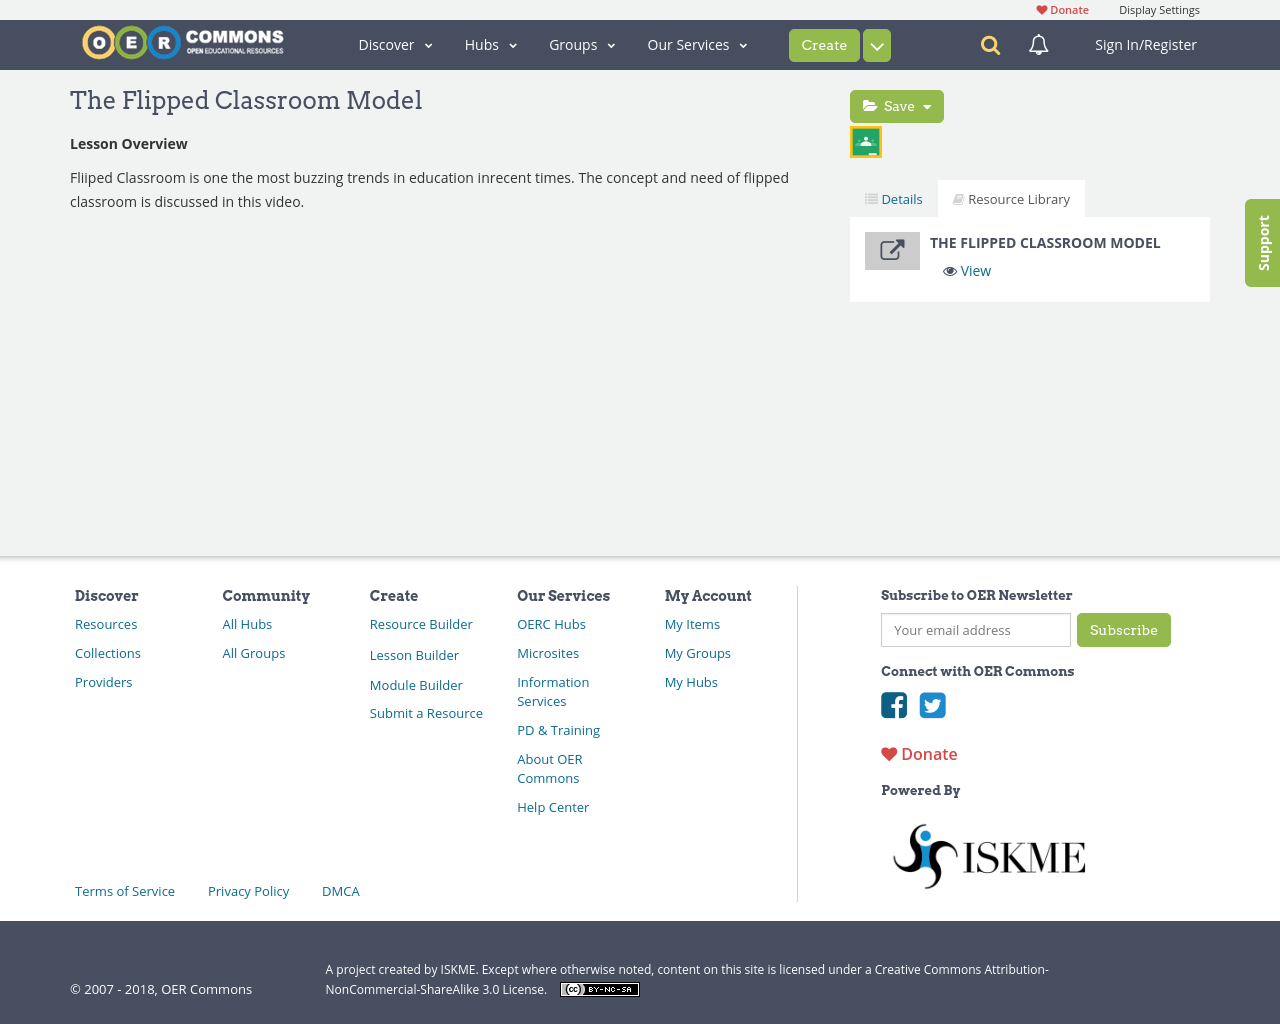Toggle the View eye for the resource
This screenshot has width=1280, height=1024.
point(948,270)
